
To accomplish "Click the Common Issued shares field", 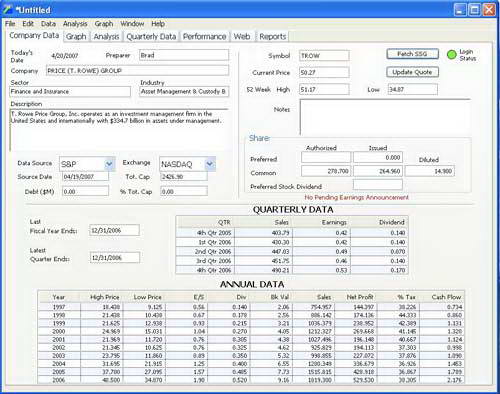I will click(378, 171).
